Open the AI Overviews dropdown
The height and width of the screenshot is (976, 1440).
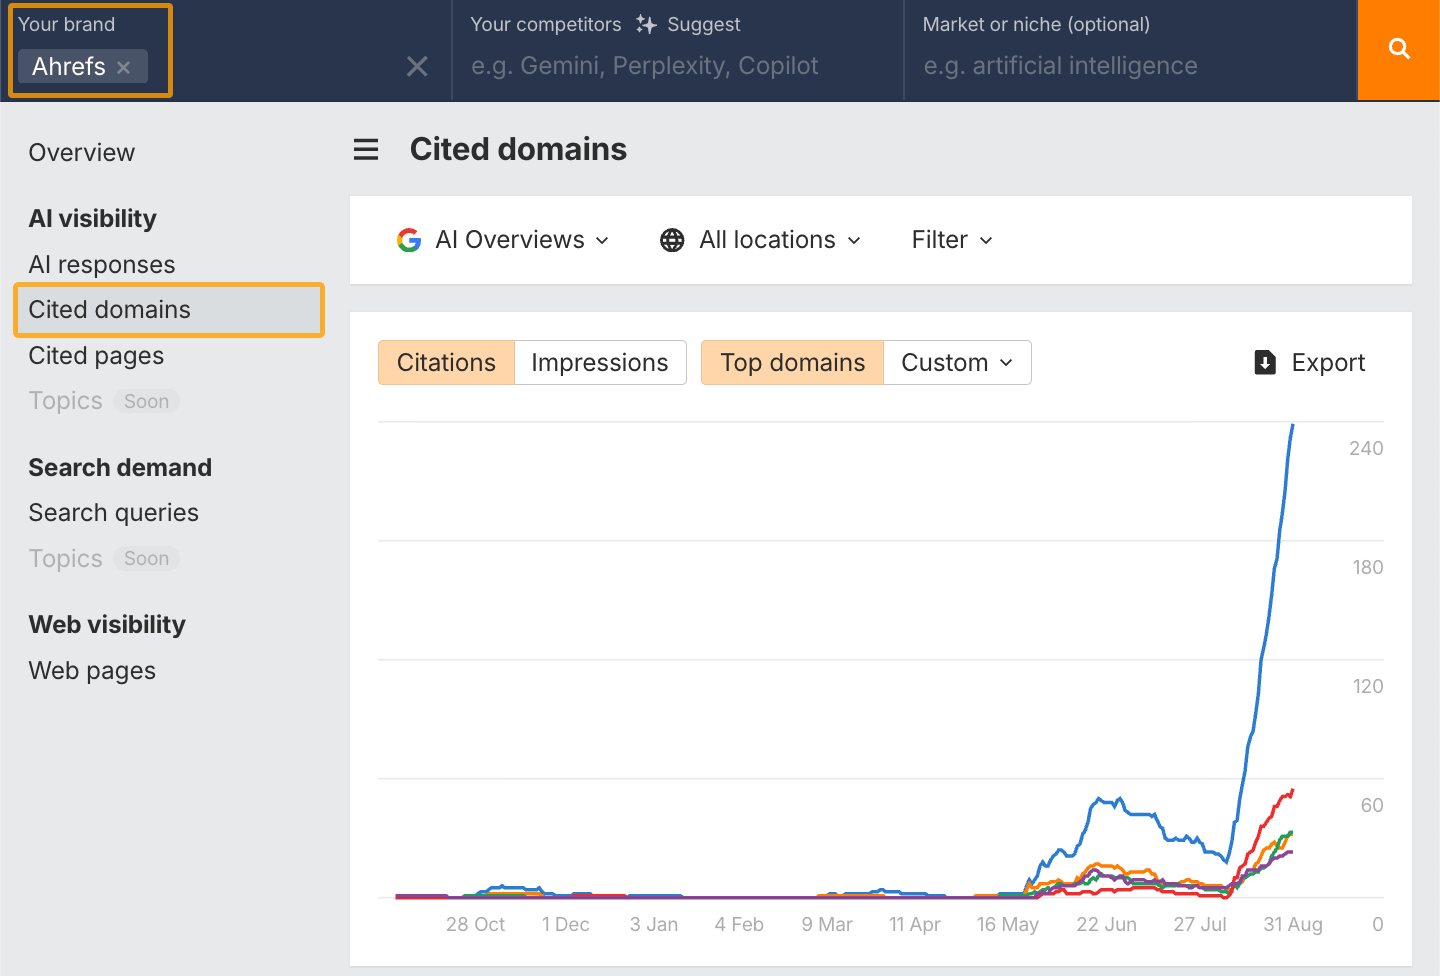(521, 240)
